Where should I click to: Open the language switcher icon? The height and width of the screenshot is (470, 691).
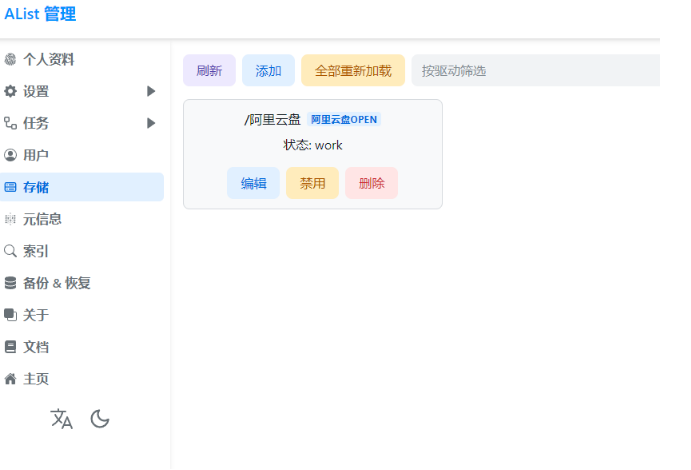(x=62, y=419)
